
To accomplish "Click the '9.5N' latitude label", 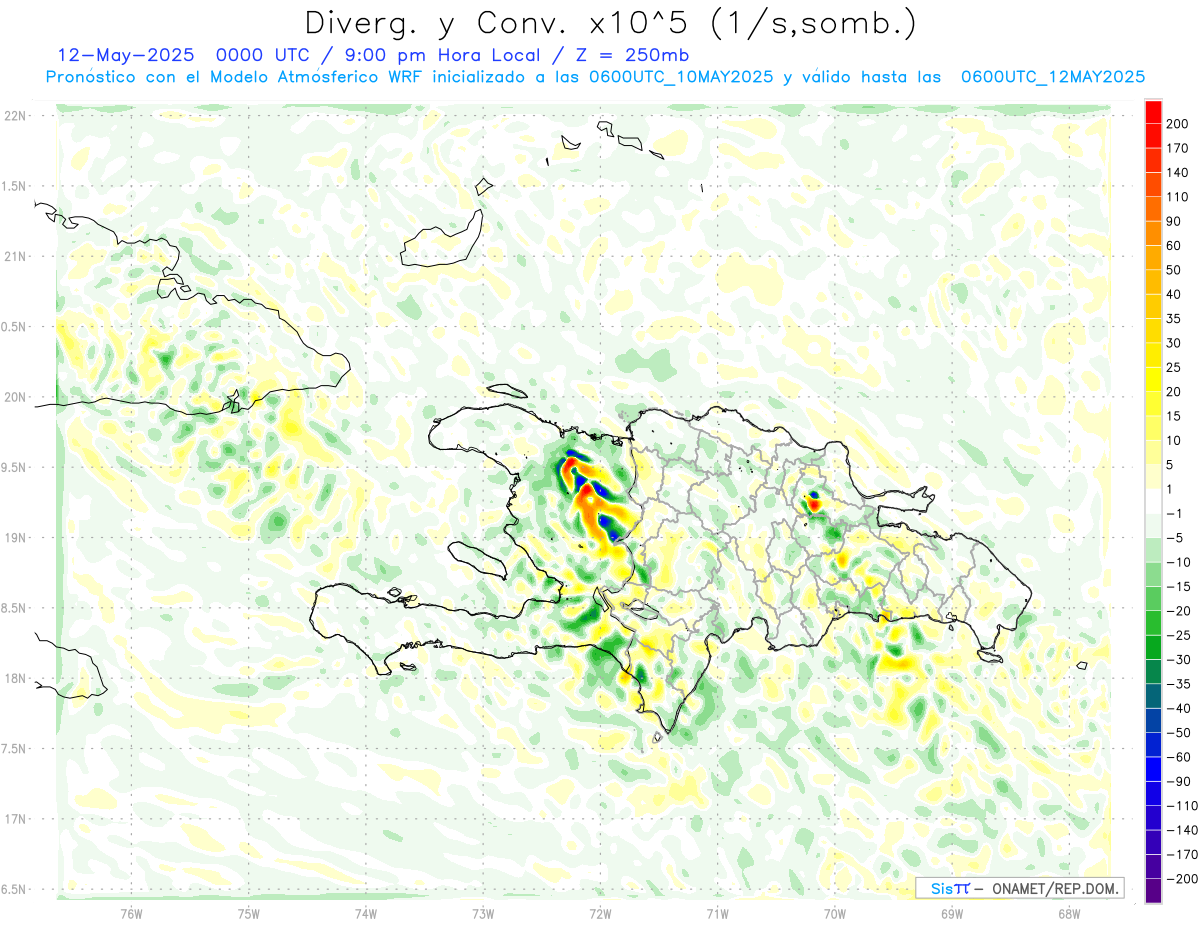I will (15, 467).
